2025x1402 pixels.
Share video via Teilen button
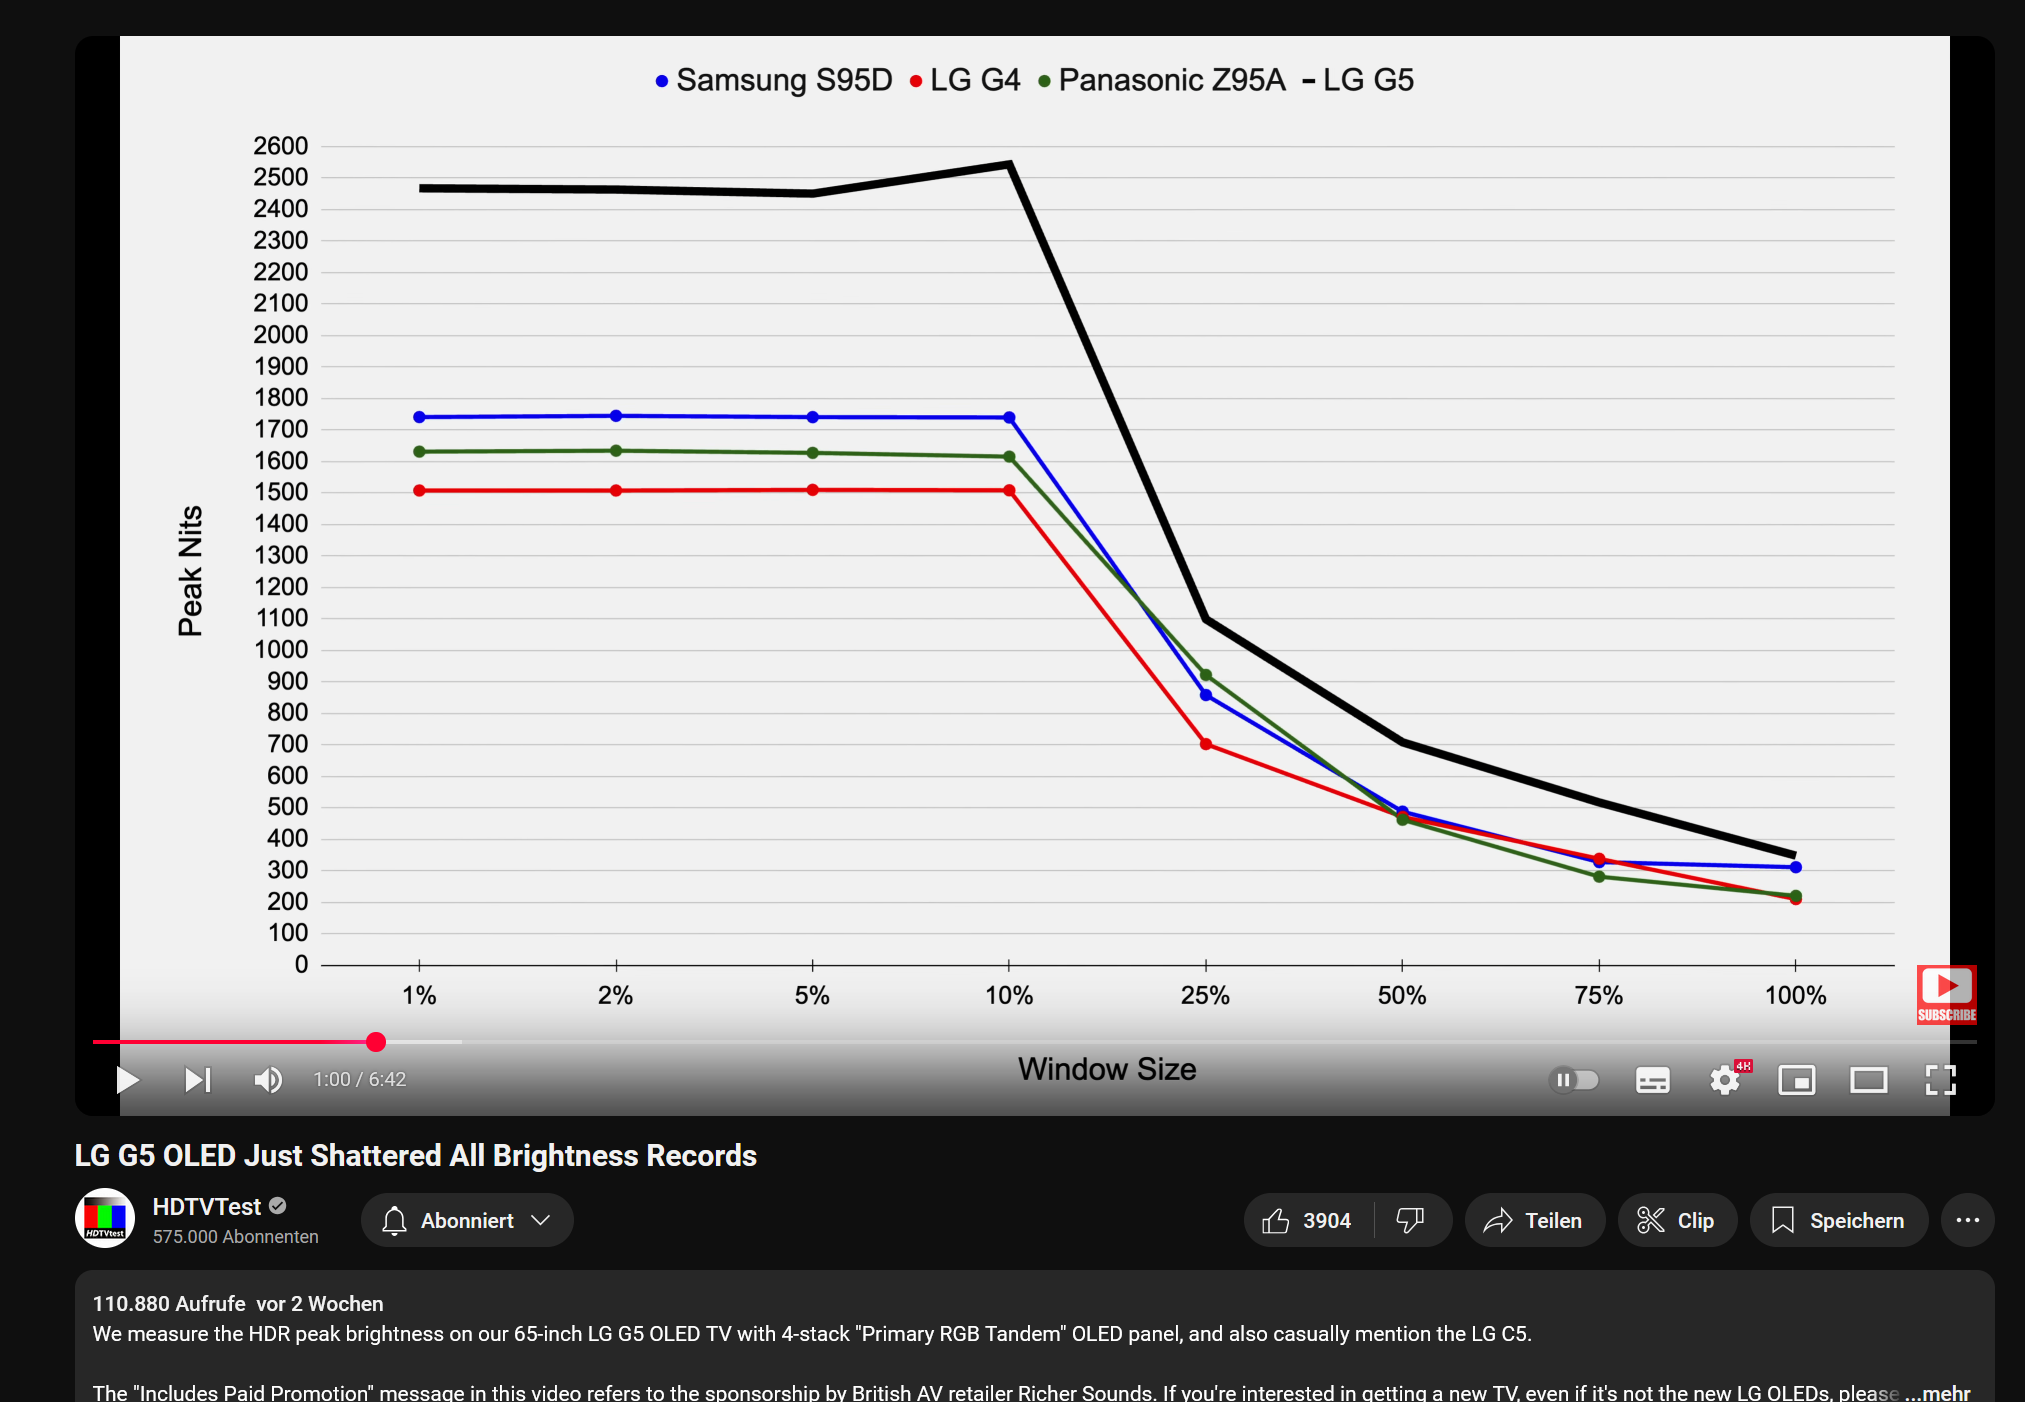[1534, 1220]
